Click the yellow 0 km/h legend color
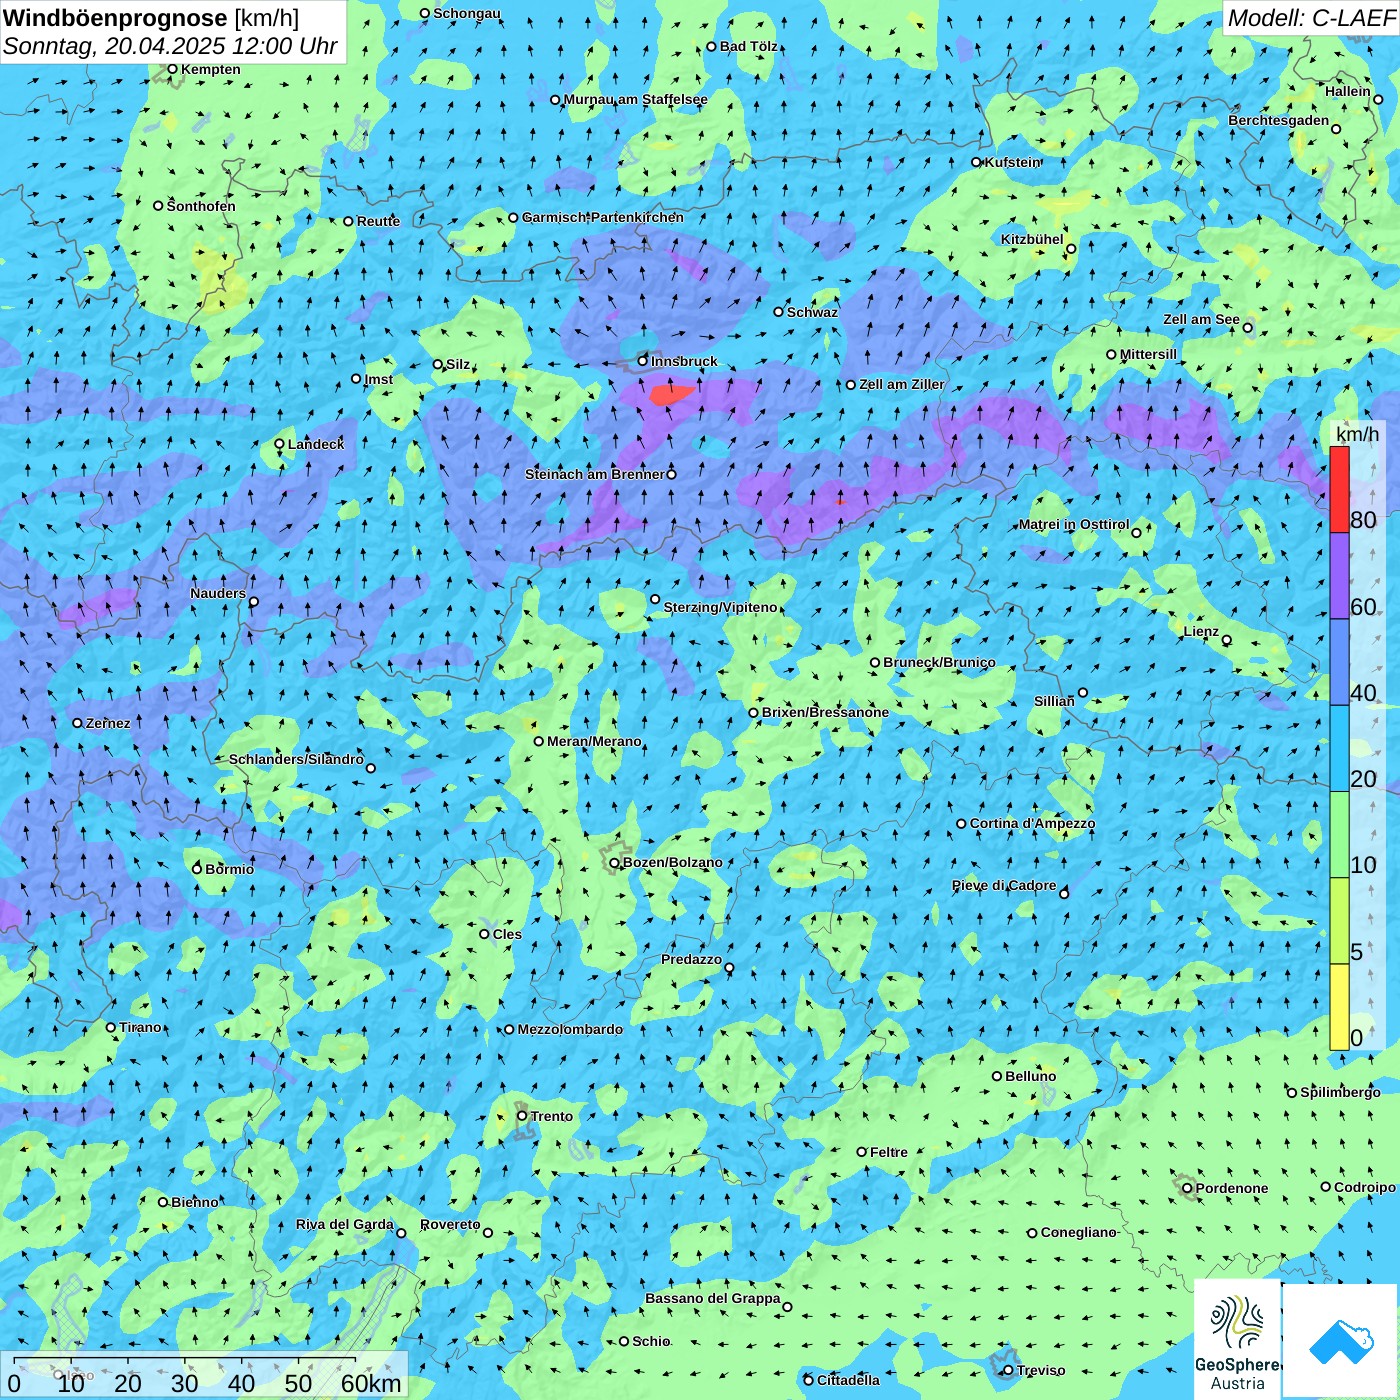Screen dimensions: 1400x1400 [1339, 1007]
